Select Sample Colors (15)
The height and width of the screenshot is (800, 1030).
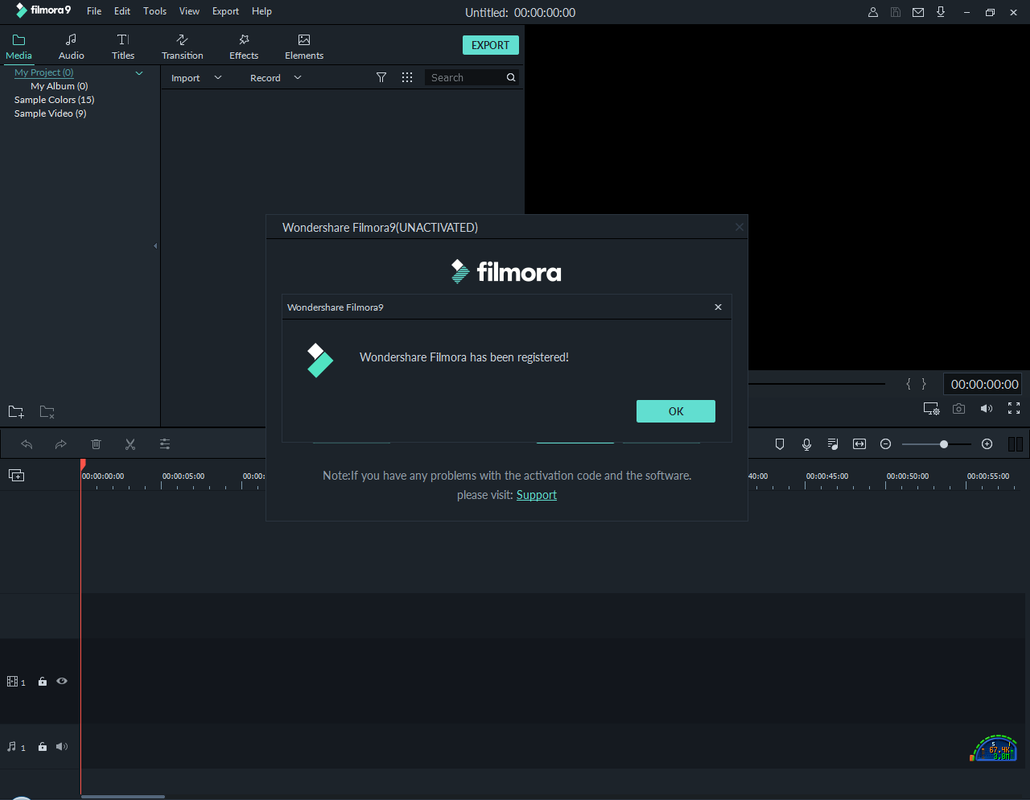[55, 100]
